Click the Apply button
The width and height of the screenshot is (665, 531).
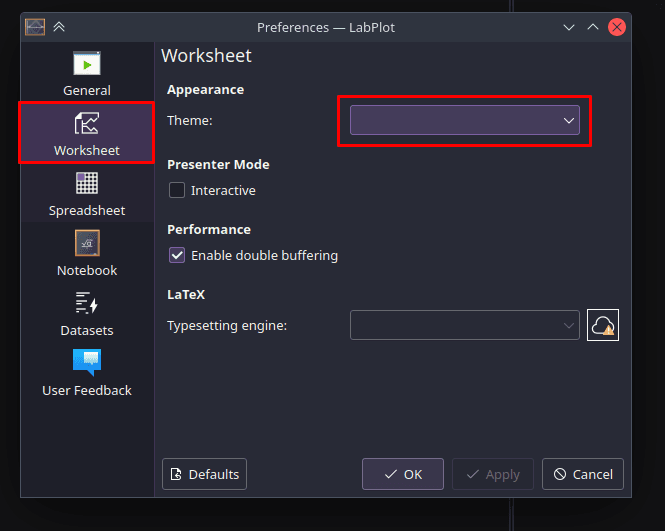493,474
